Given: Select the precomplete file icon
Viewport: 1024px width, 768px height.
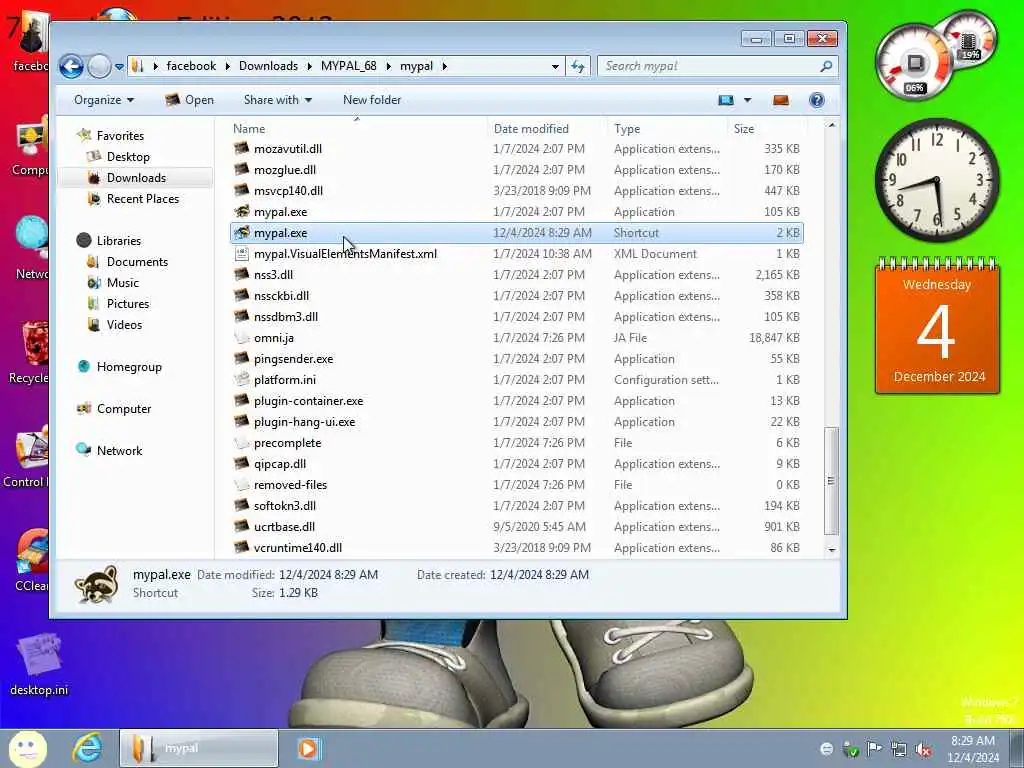Looking at the screenshot, I should pyautogui.click(x=242, y=443).
